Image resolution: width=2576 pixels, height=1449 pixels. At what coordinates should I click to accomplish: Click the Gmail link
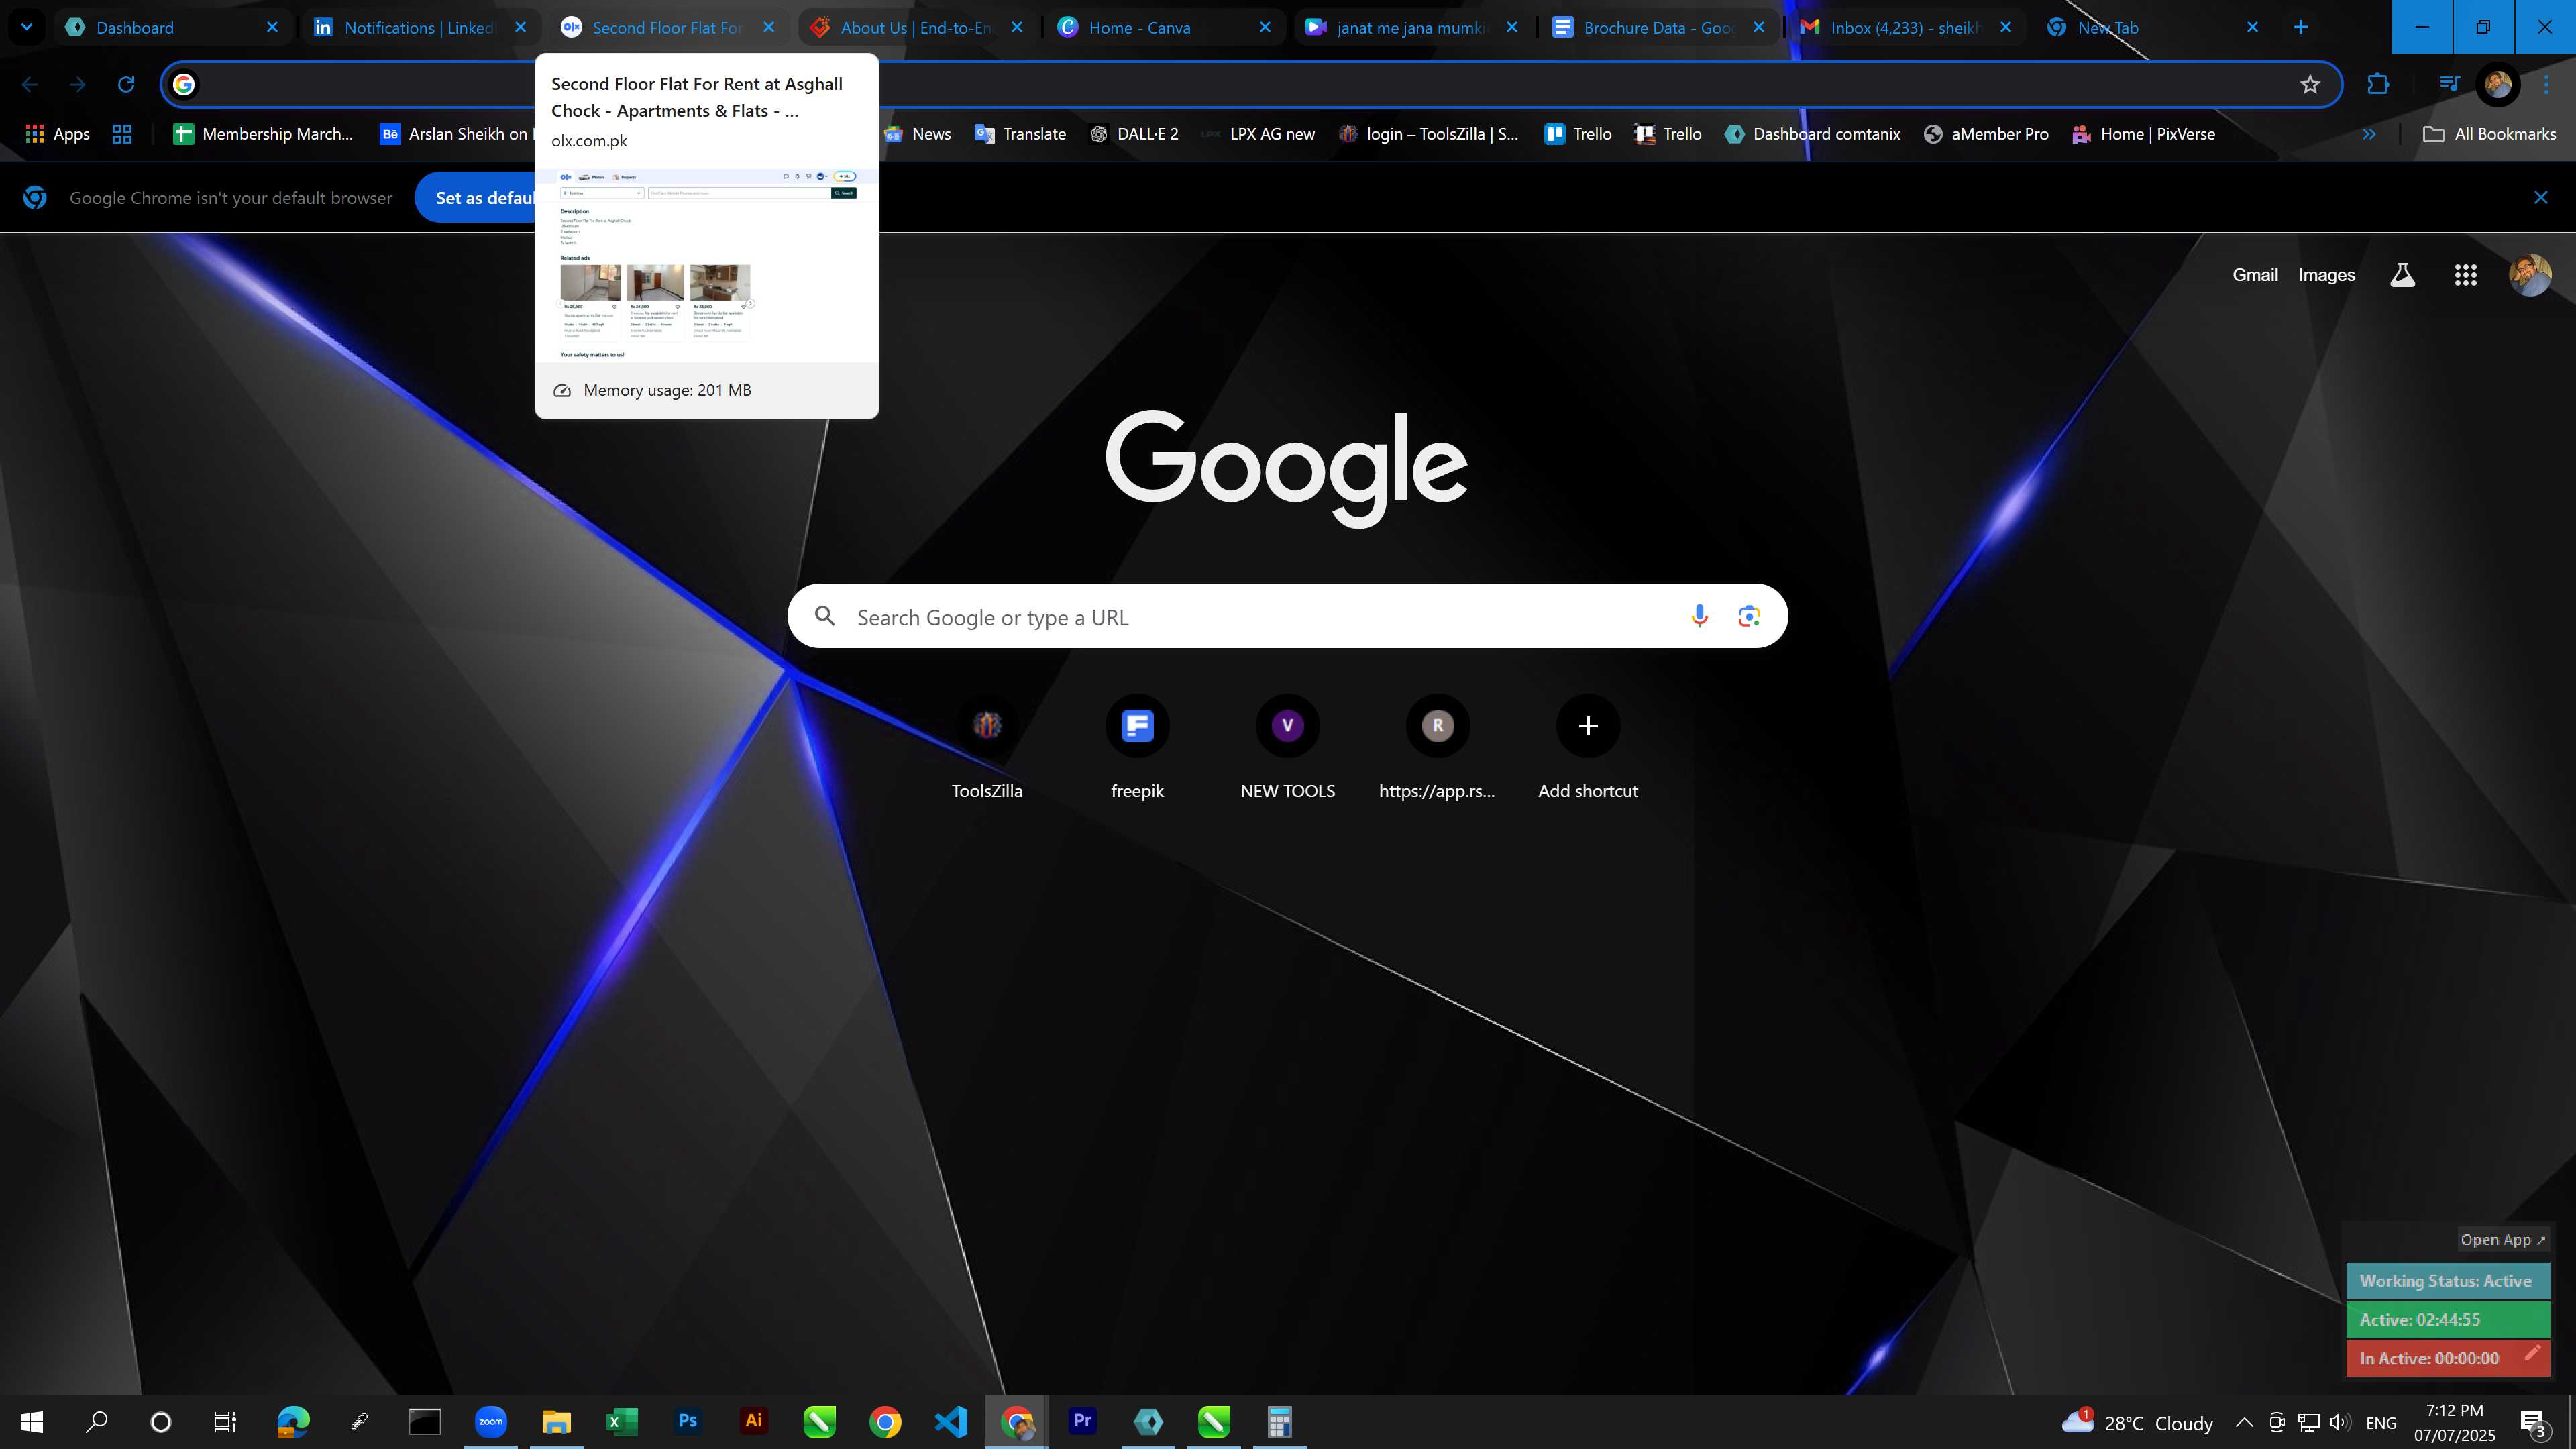[x=2255, y=275]
